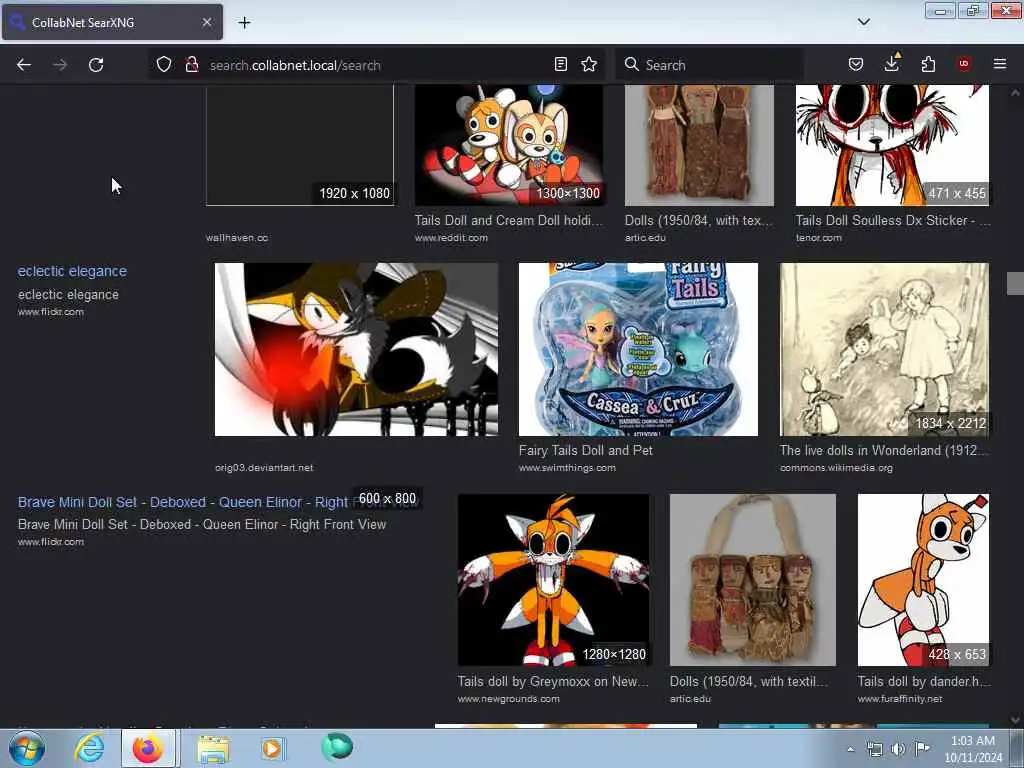Image resolution: width=1024 pixels, height=768 pixels.
Task: Open Fairy Tails Doll and Pet thumbnail
Action: 638,349
